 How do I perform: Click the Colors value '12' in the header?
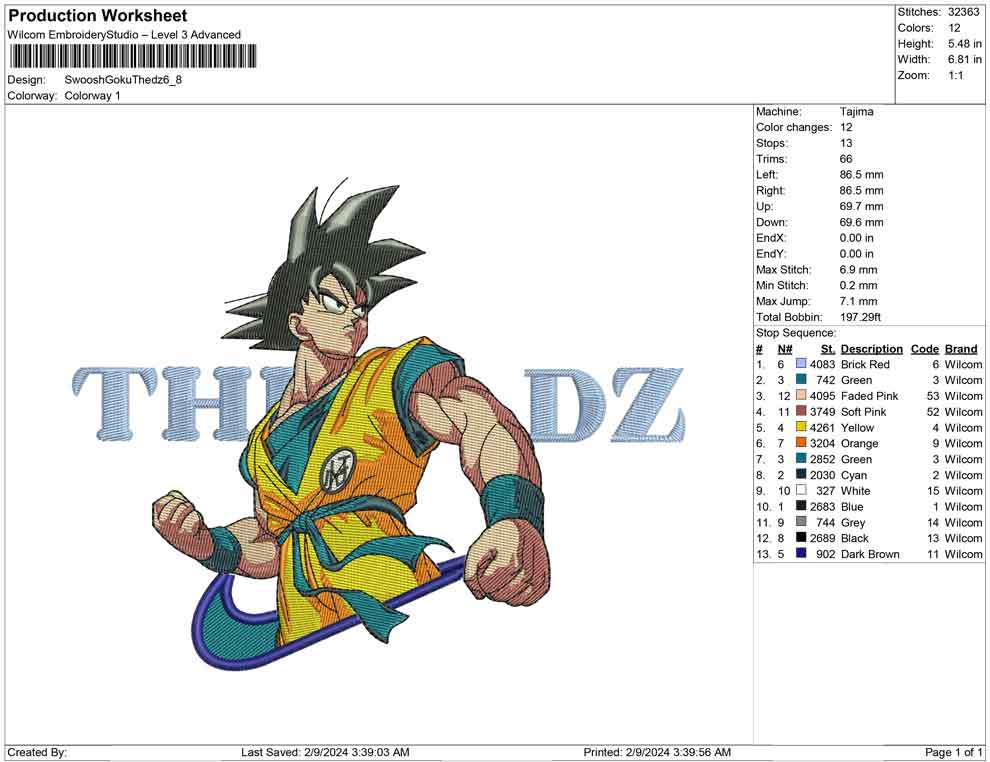pos(954,28)
